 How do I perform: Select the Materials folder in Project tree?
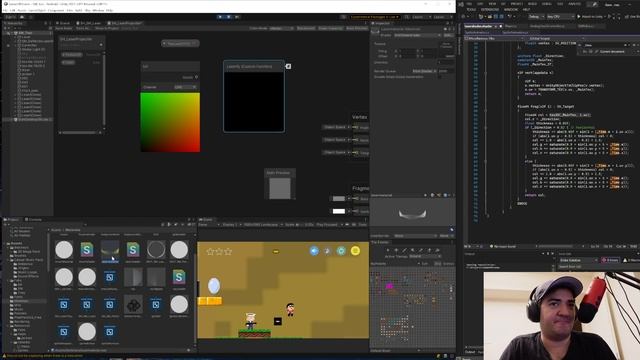21,301
